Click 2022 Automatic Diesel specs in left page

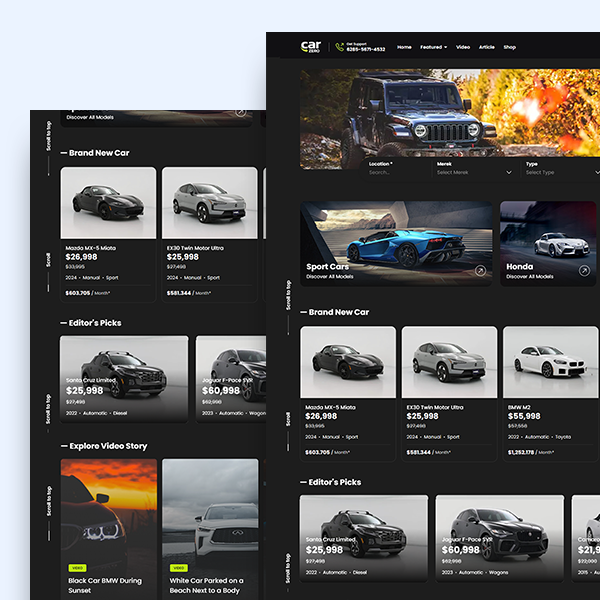(96, 413)
